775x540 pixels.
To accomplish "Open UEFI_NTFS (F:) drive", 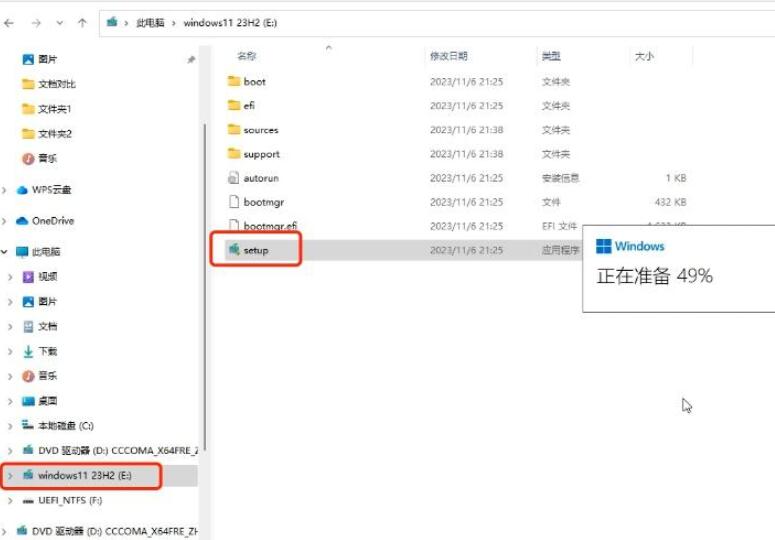I will point(70,500).
